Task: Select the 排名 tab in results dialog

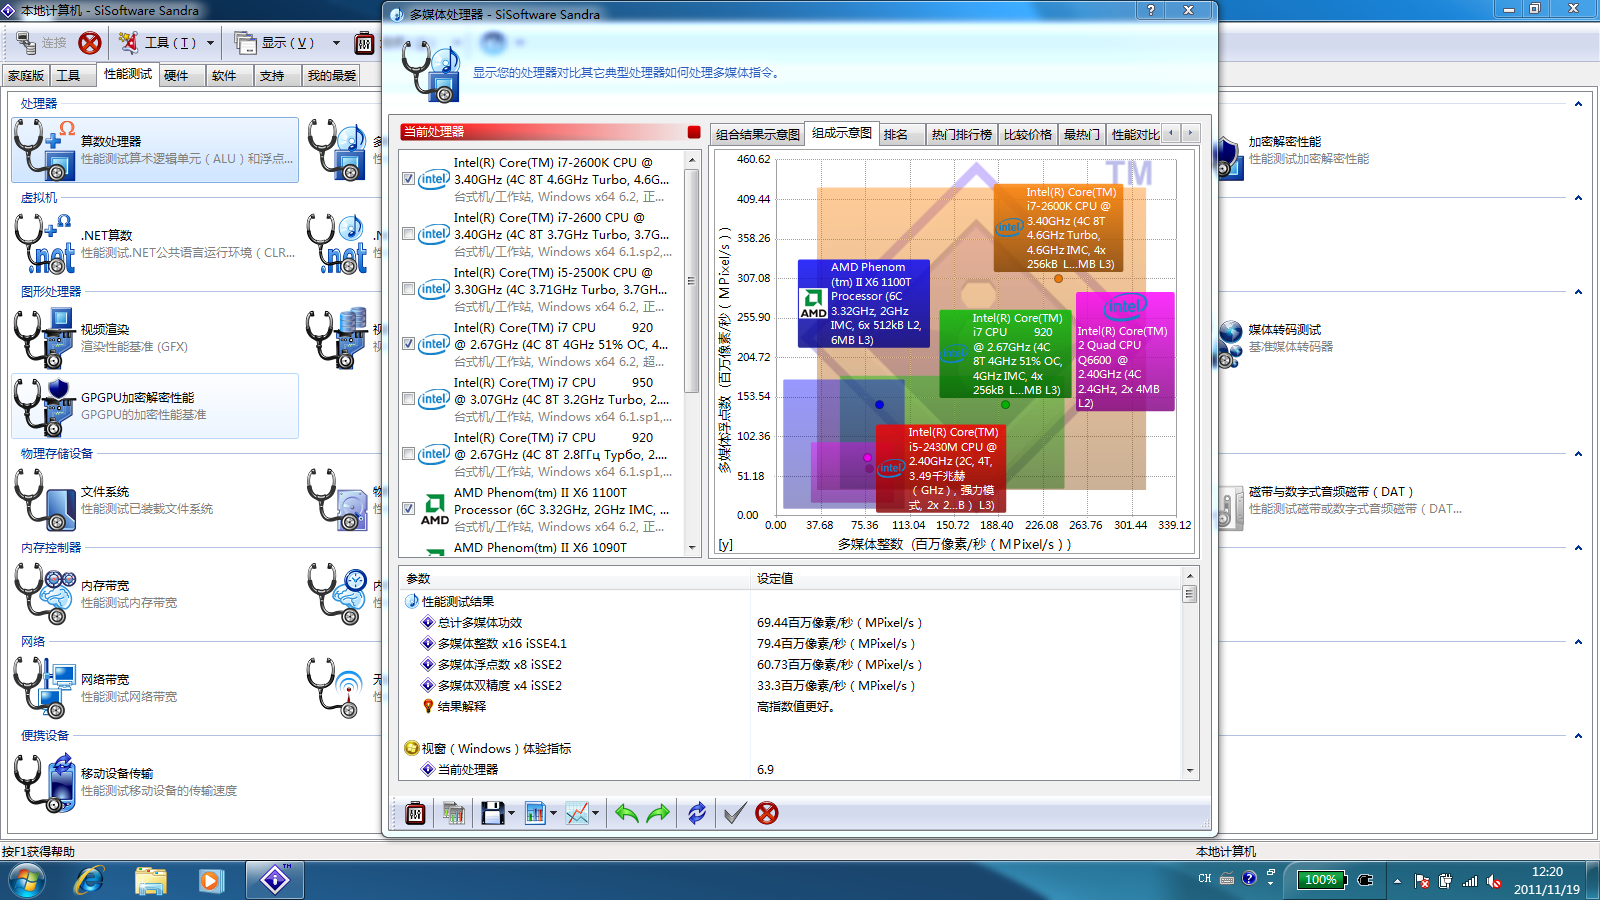Action: (896, 135)
